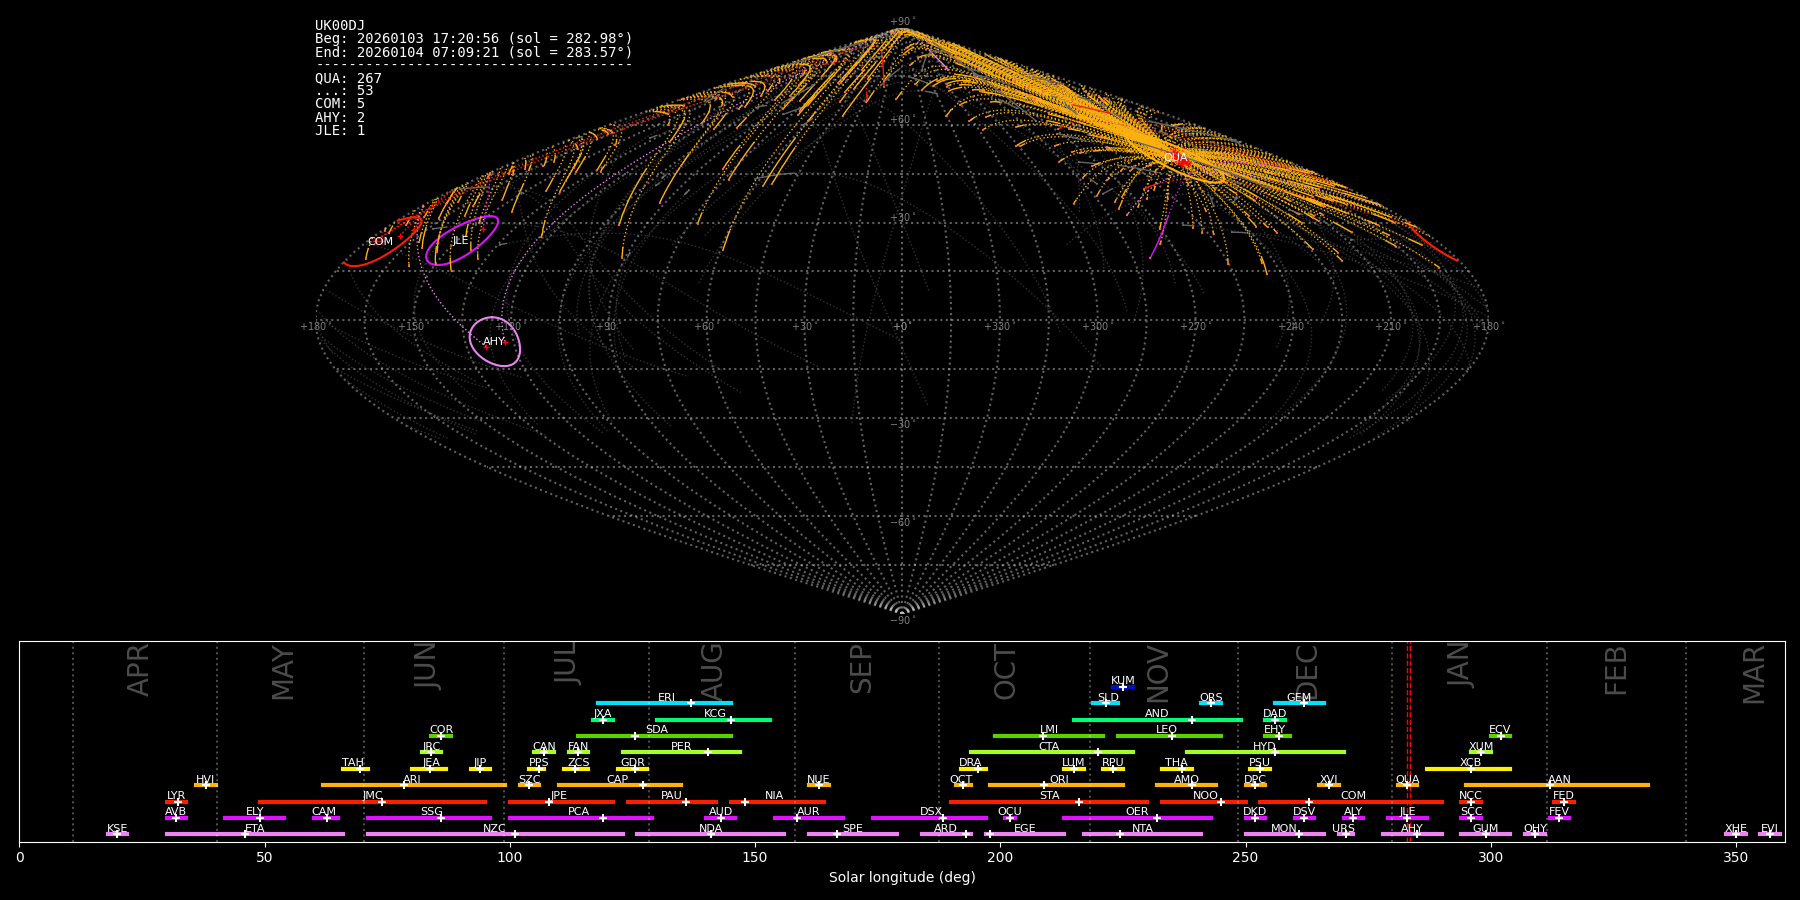Viewport: 1800px width, 900px height.
Task: Click the PER shower label in the timeline
Action: click(681, 747)
